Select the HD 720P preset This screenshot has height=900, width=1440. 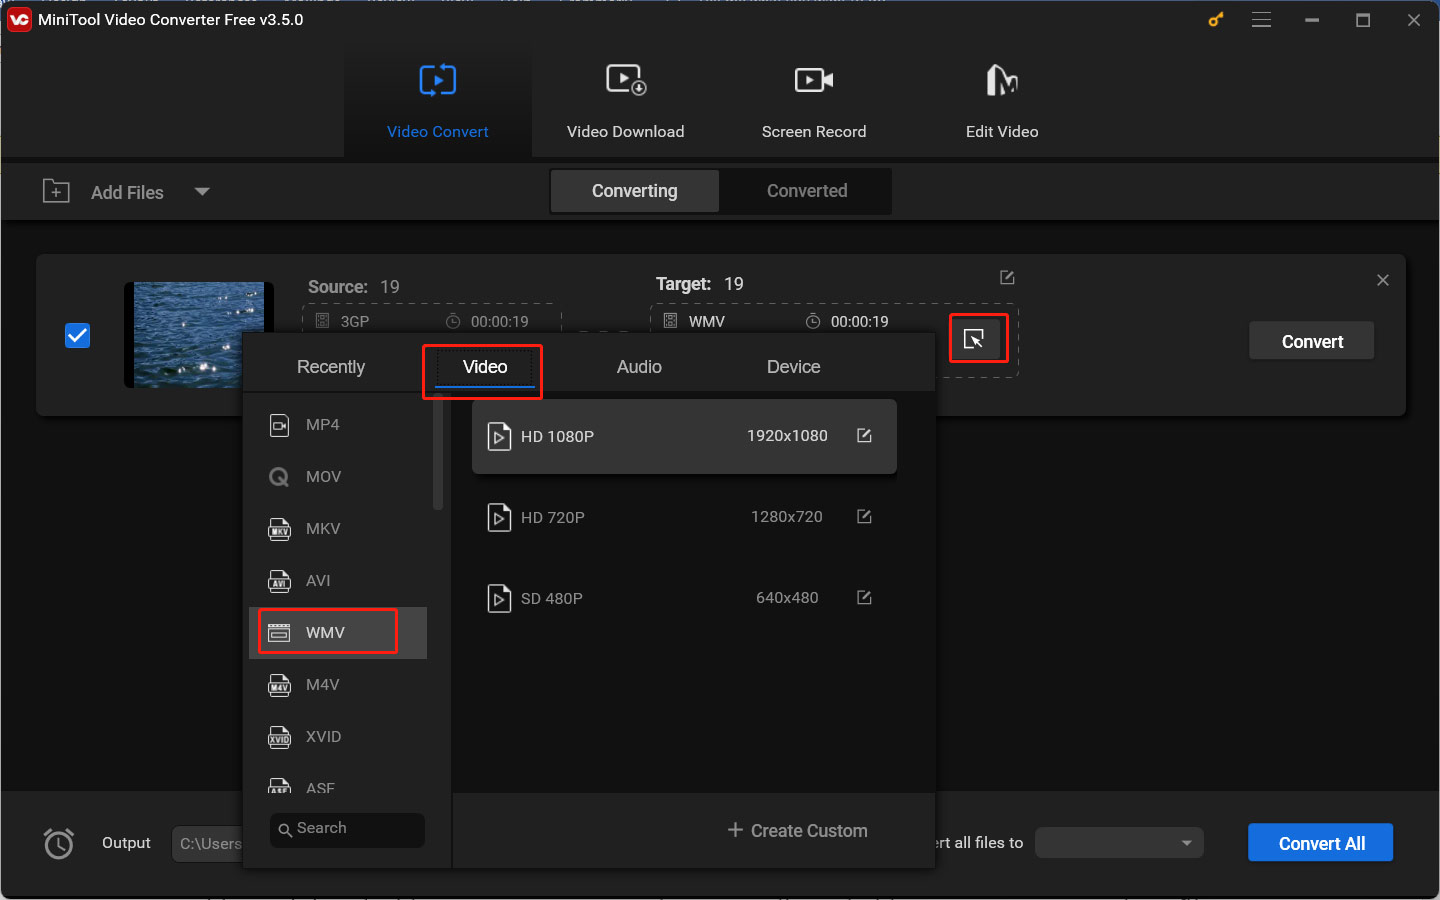(x=684, y=517)
